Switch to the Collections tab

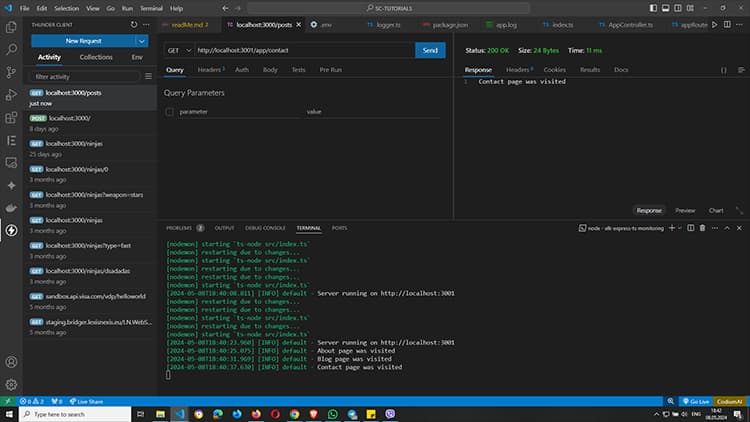pyautogui.click(x=96, y=58)
